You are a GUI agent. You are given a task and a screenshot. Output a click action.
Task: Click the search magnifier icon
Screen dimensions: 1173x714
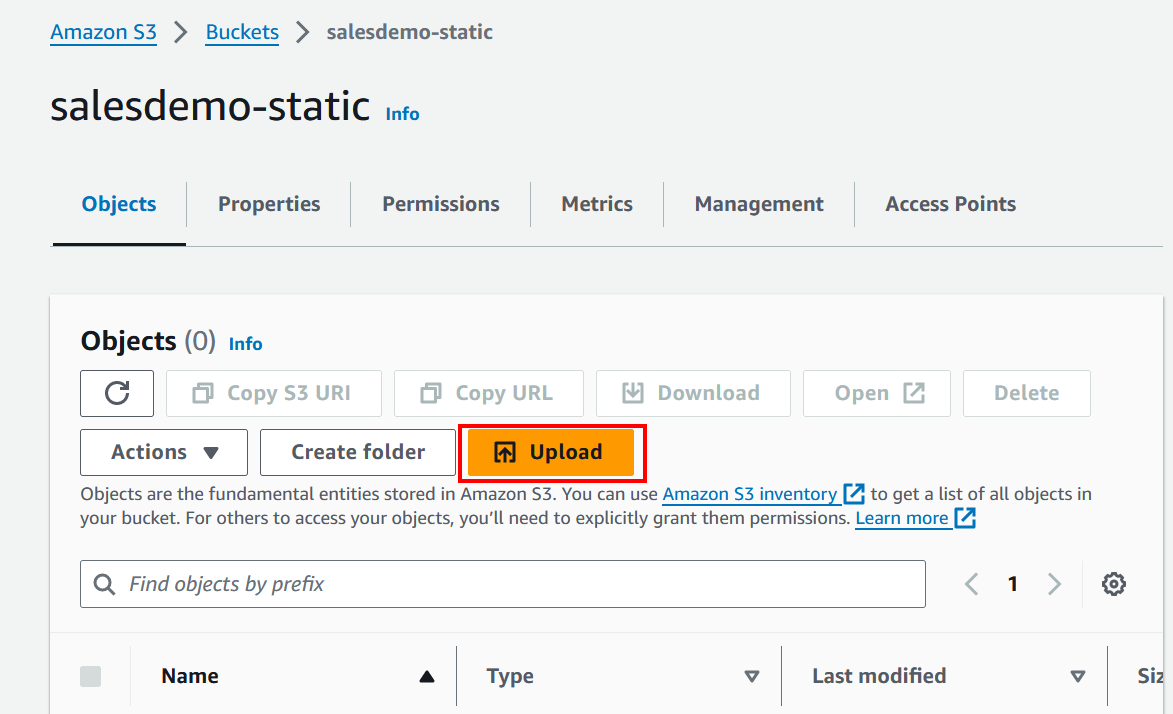pyautogui.click(x=104, y=584)
